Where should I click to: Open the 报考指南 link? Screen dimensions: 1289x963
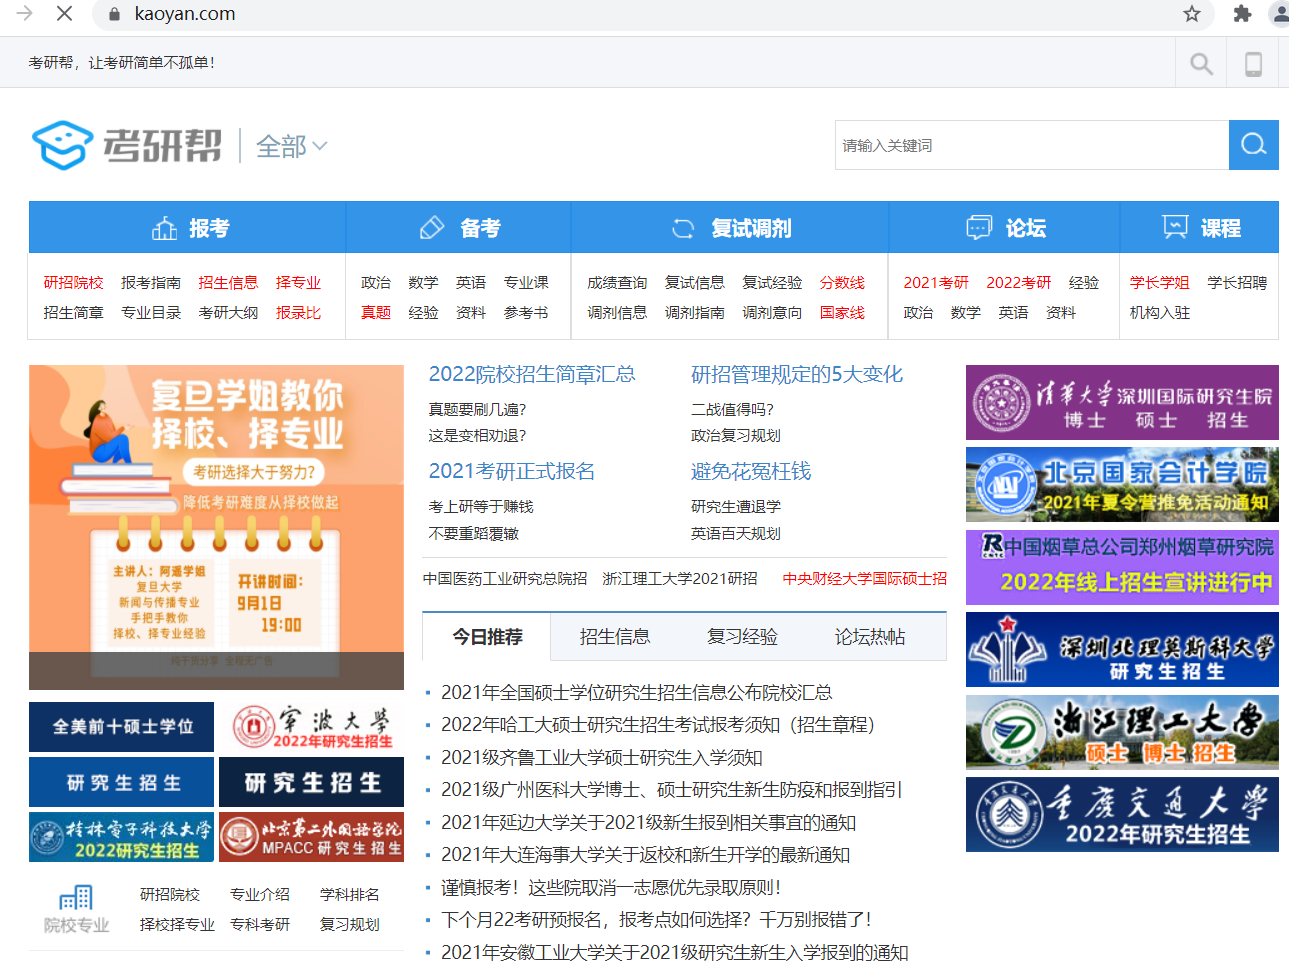pos(151,283)
